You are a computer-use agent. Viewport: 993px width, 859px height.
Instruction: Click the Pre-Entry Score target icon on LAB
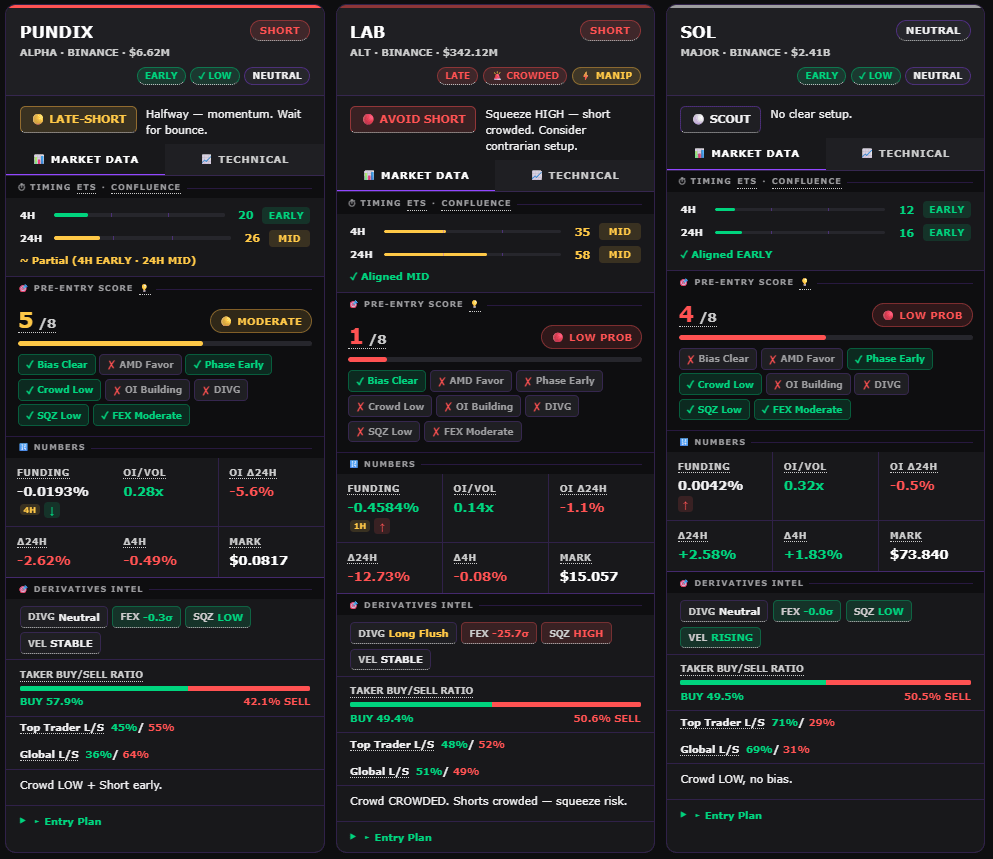tap(354, 305)
